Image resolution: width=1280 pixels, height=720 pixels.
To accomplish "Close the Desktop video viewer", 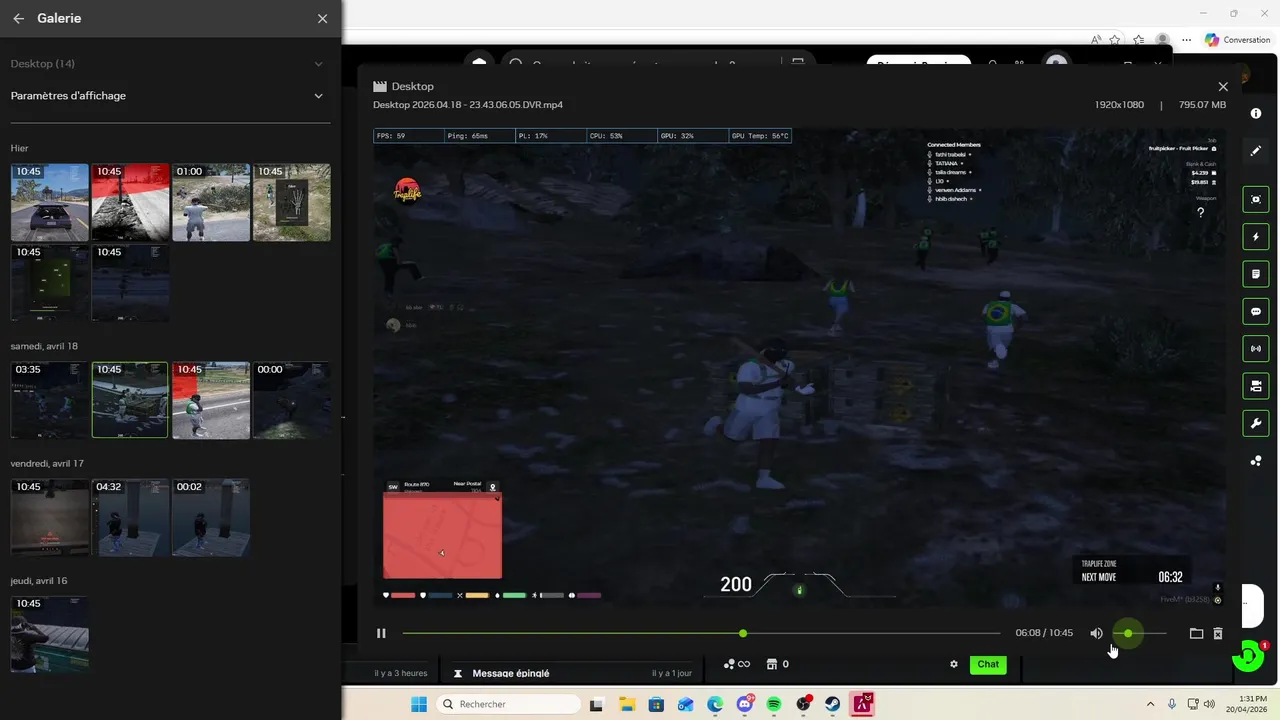I will click(x=1223, y=87).
